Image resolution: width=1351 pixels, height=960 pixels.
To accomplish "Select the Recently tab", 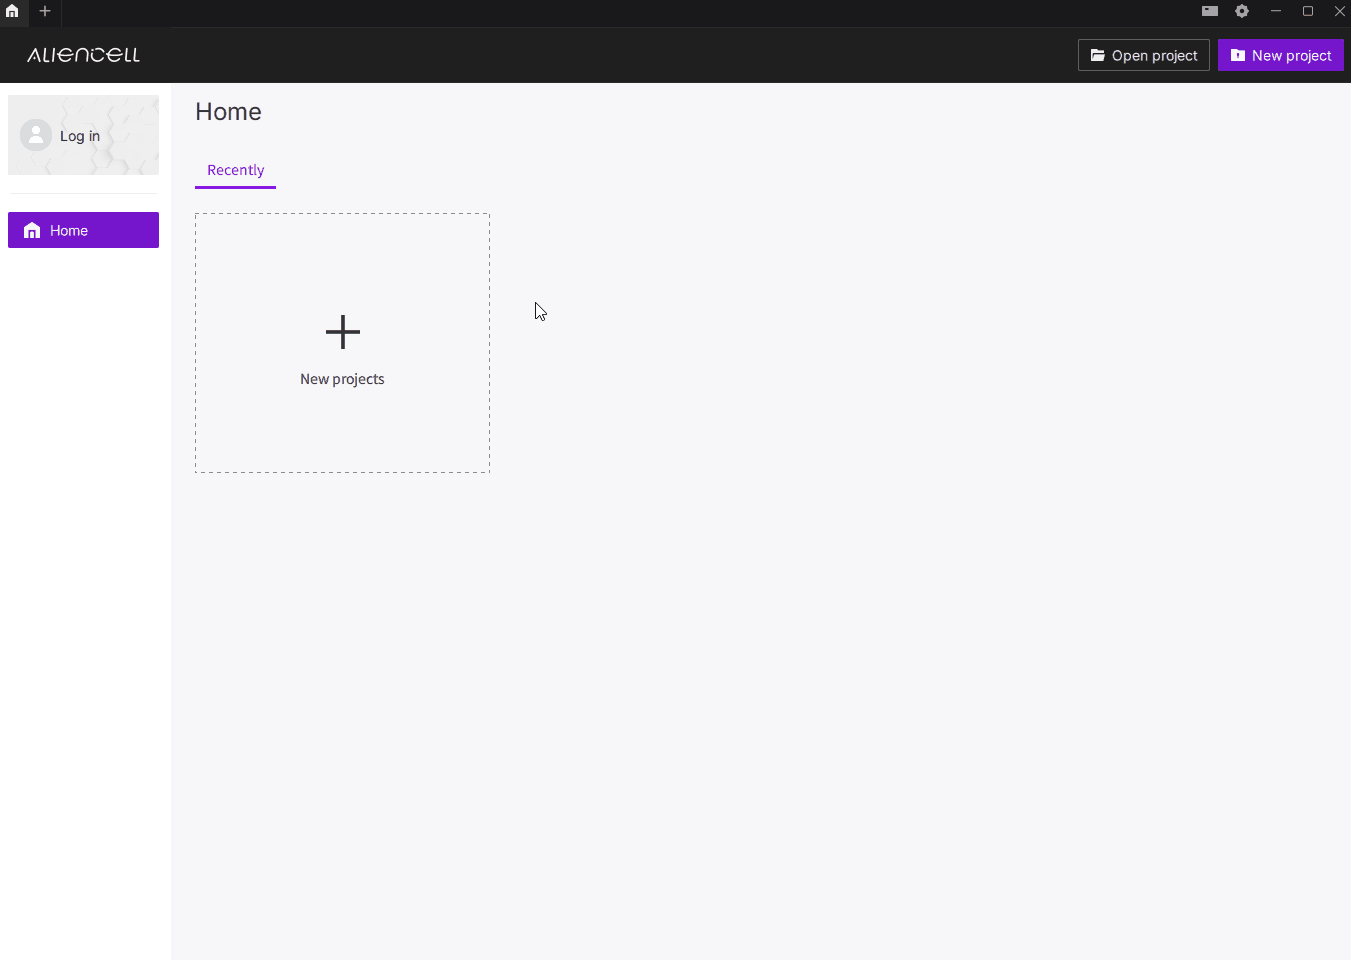I will tap(235, 170).
